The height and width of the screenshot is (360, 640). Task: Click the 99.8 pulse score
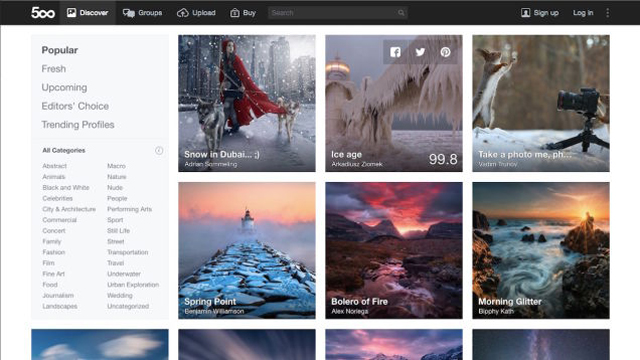[x=443, y=159]
